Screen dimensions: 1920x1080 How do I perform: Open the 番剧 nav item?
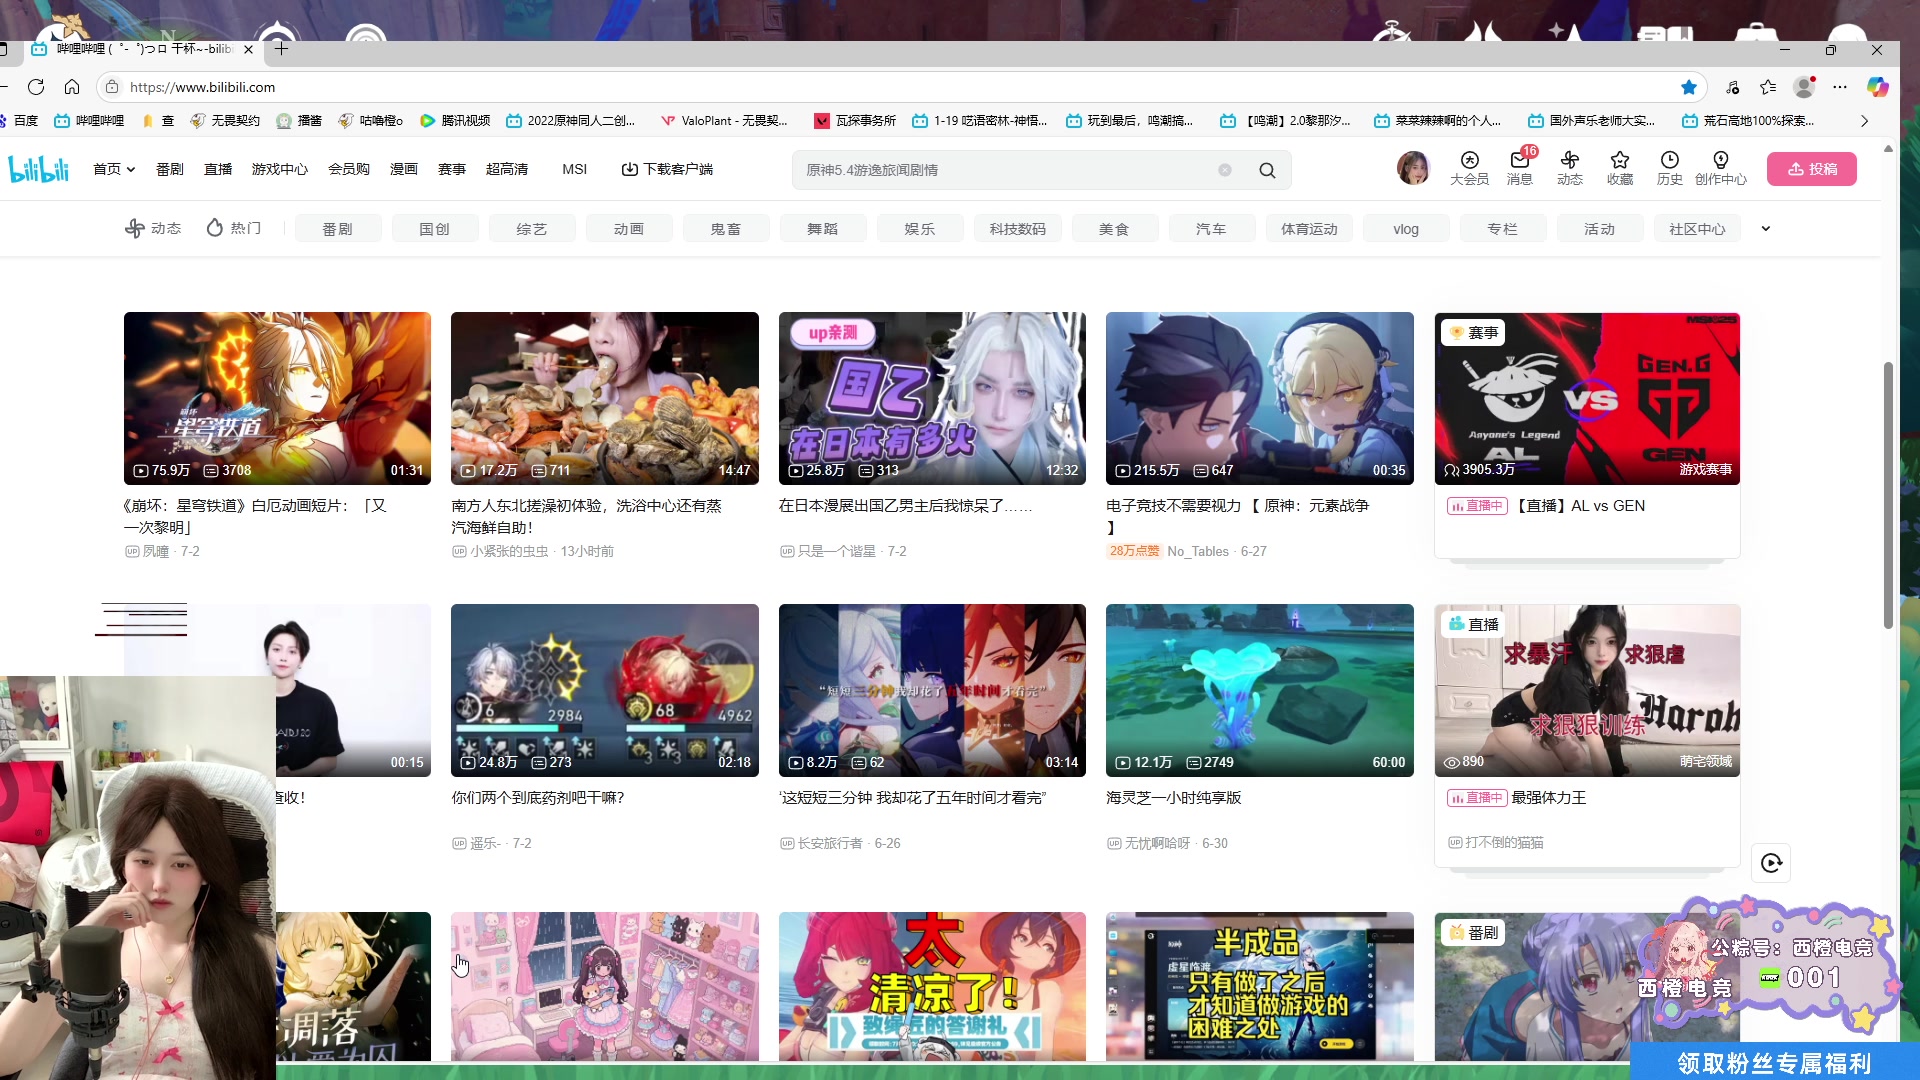pyautogui.click(x=170, y=169)
